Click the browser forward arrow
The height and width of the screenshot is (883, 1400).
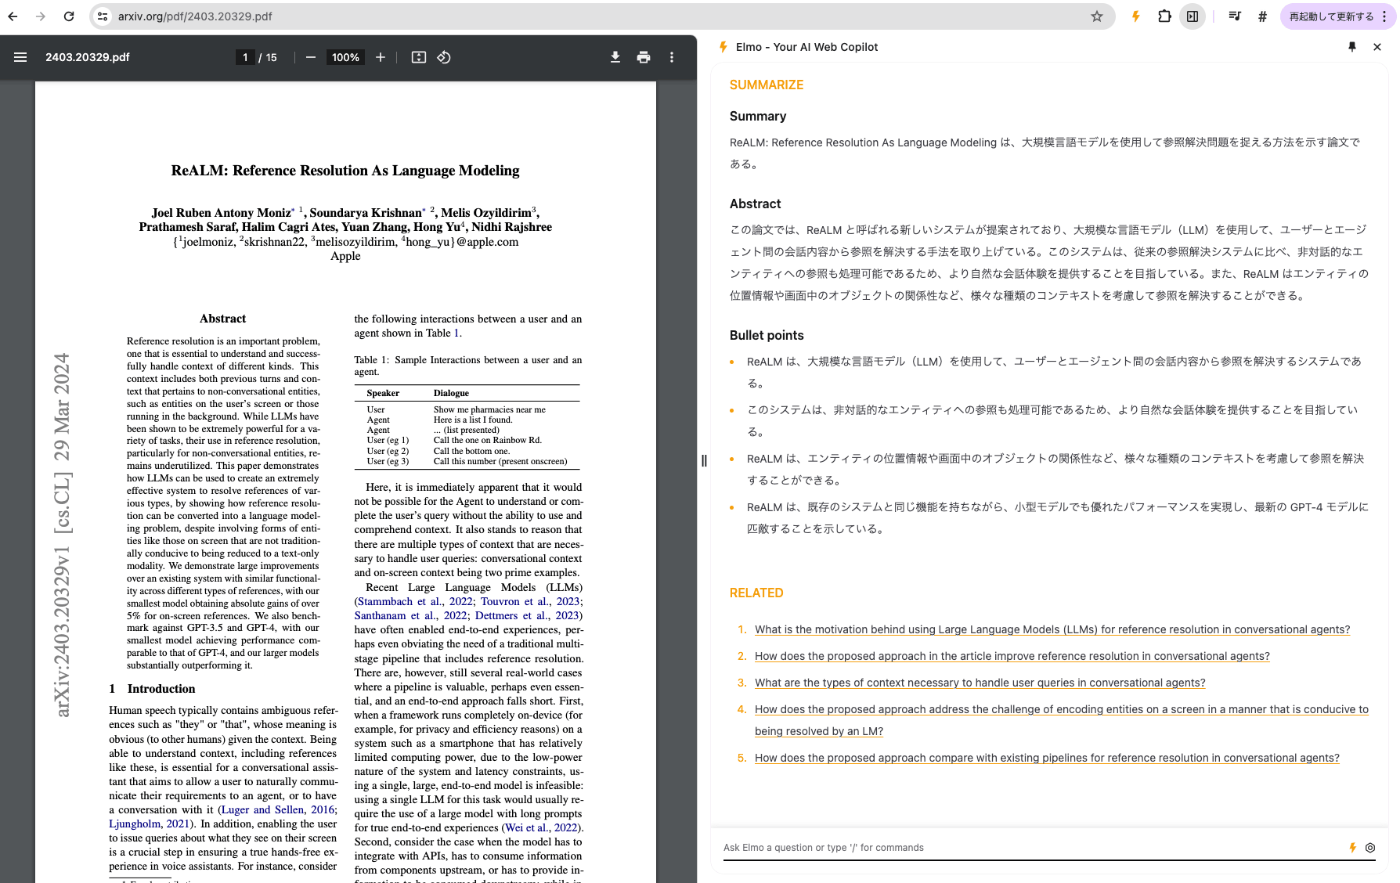(x=41, y=16)
